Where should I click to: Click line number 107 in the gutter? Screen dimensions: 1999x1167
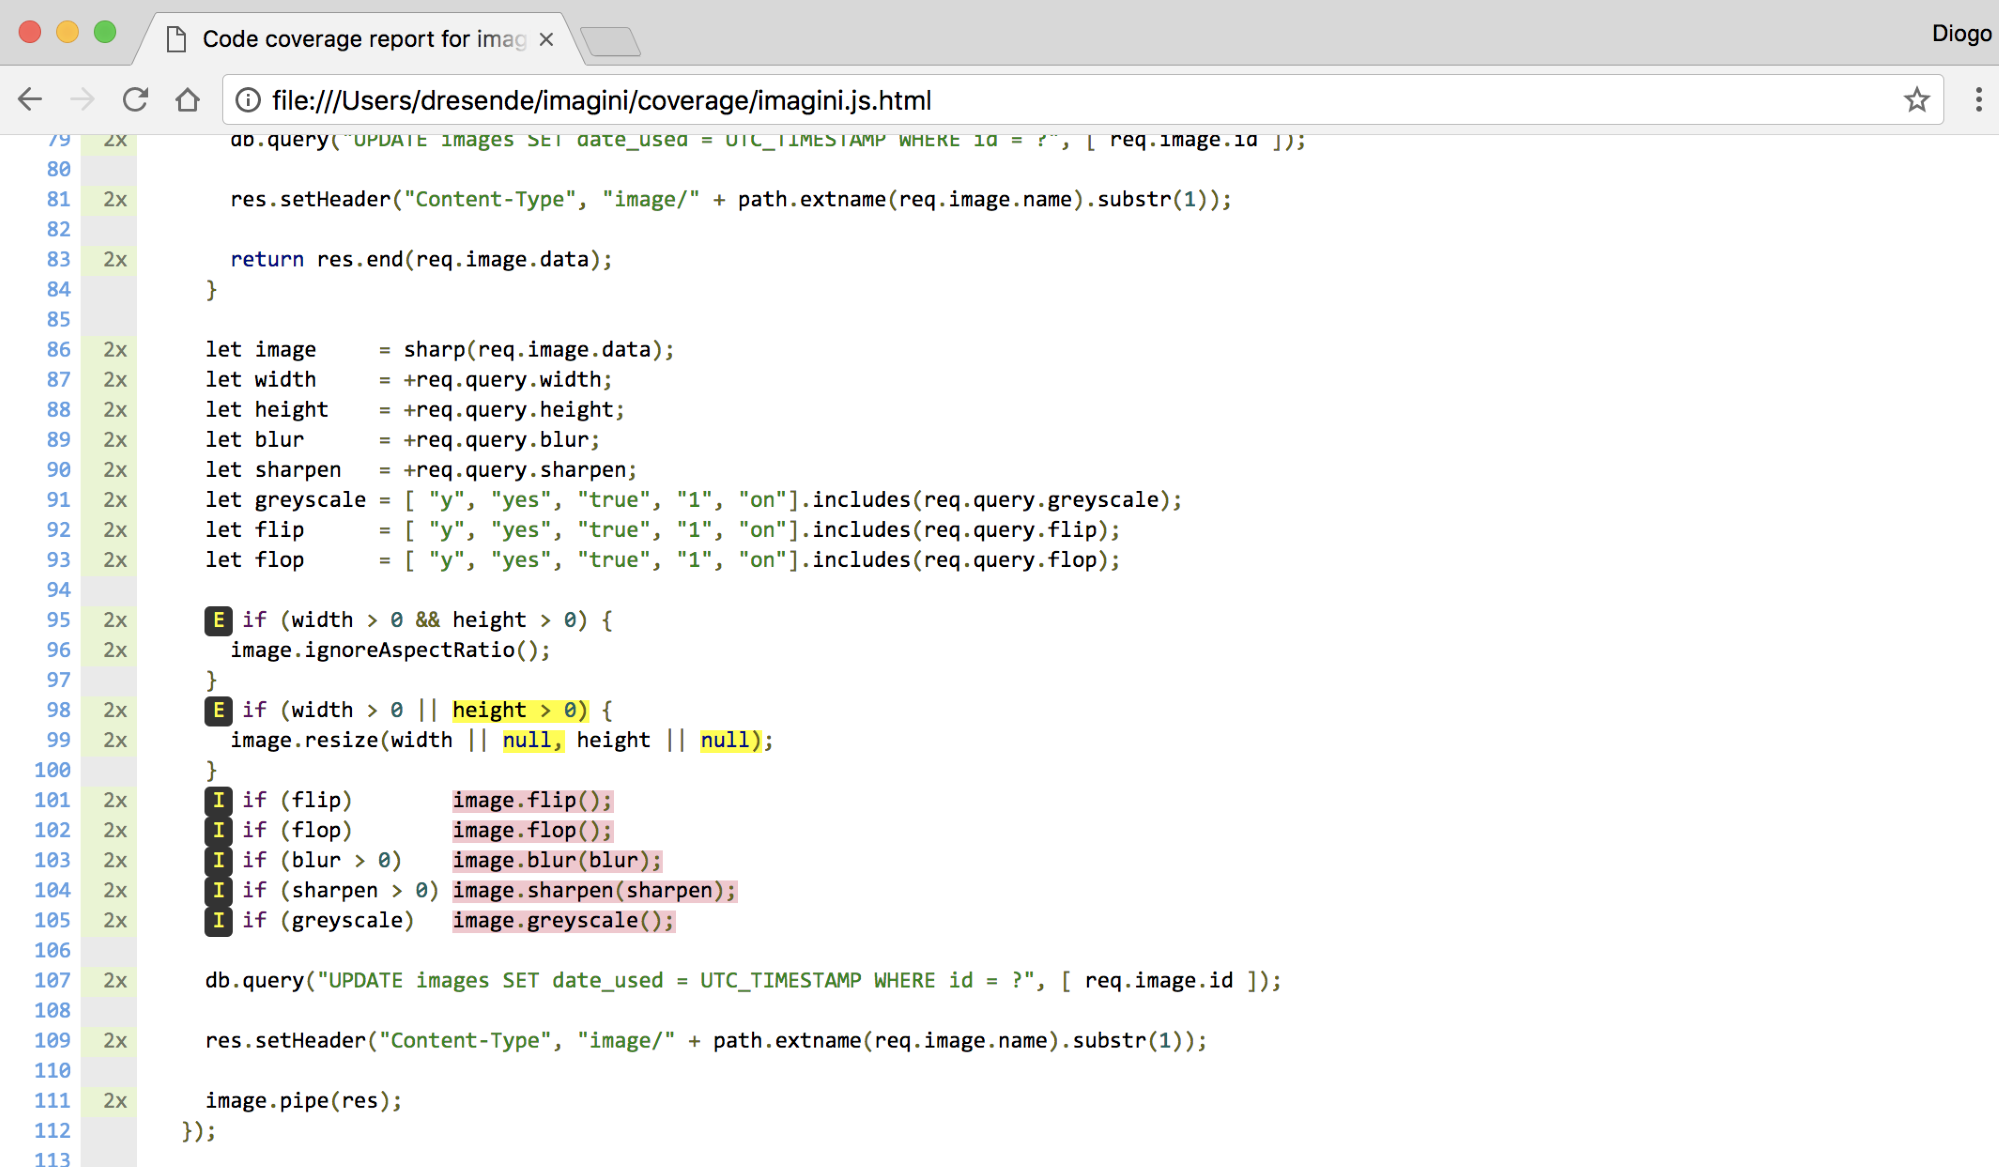53,980
